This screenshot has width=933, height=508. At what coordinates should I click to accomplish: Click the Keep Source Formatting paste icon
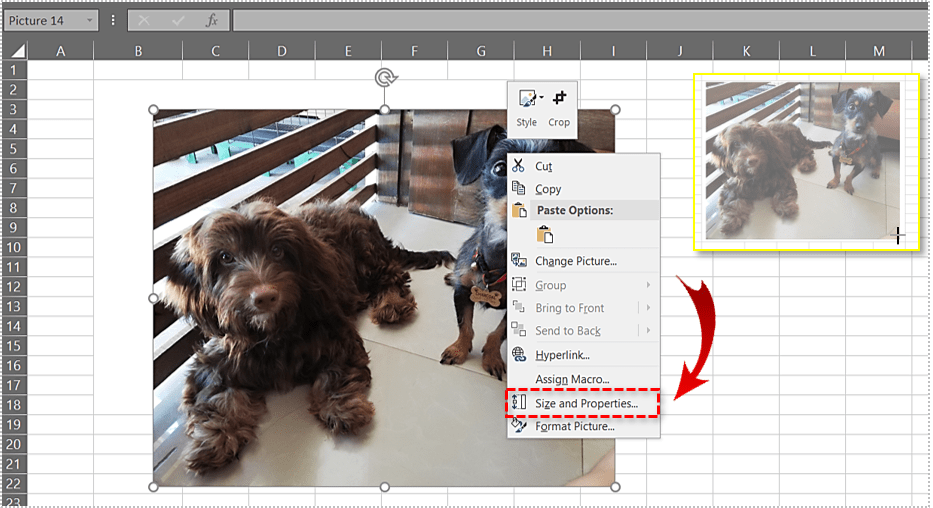click(545, 235)
